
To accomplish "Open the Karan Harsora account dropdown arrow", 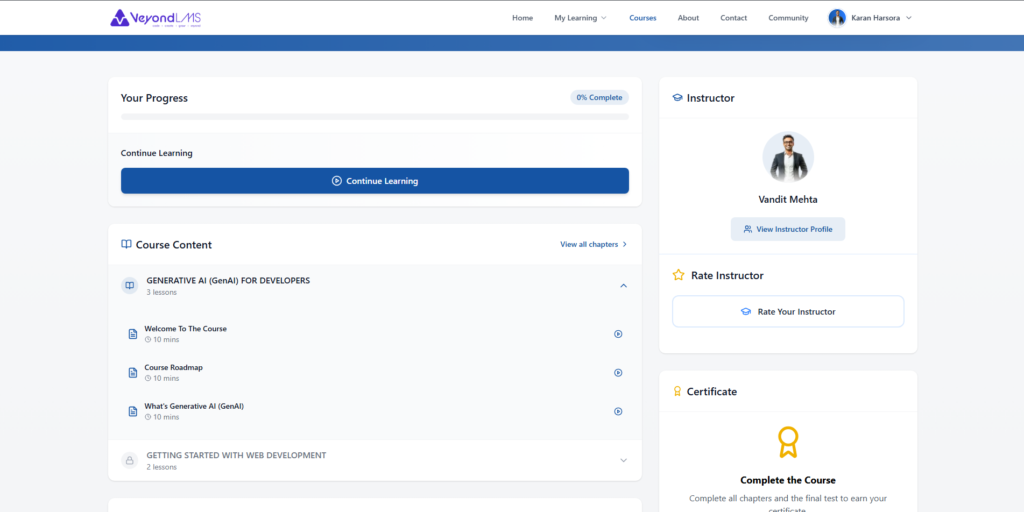I will [x=909, y=18].
